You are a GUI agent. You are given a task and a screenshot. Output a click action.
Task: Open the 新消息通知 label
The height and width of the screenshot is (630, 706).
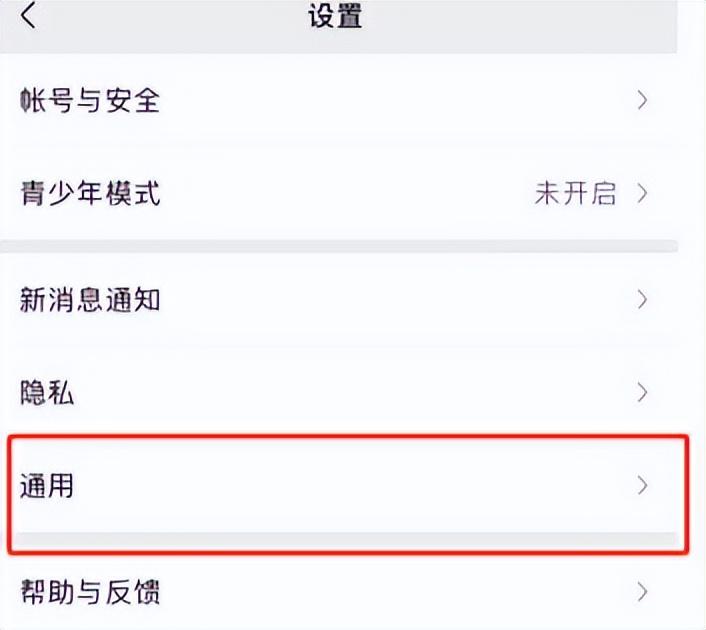click(90, 299)
